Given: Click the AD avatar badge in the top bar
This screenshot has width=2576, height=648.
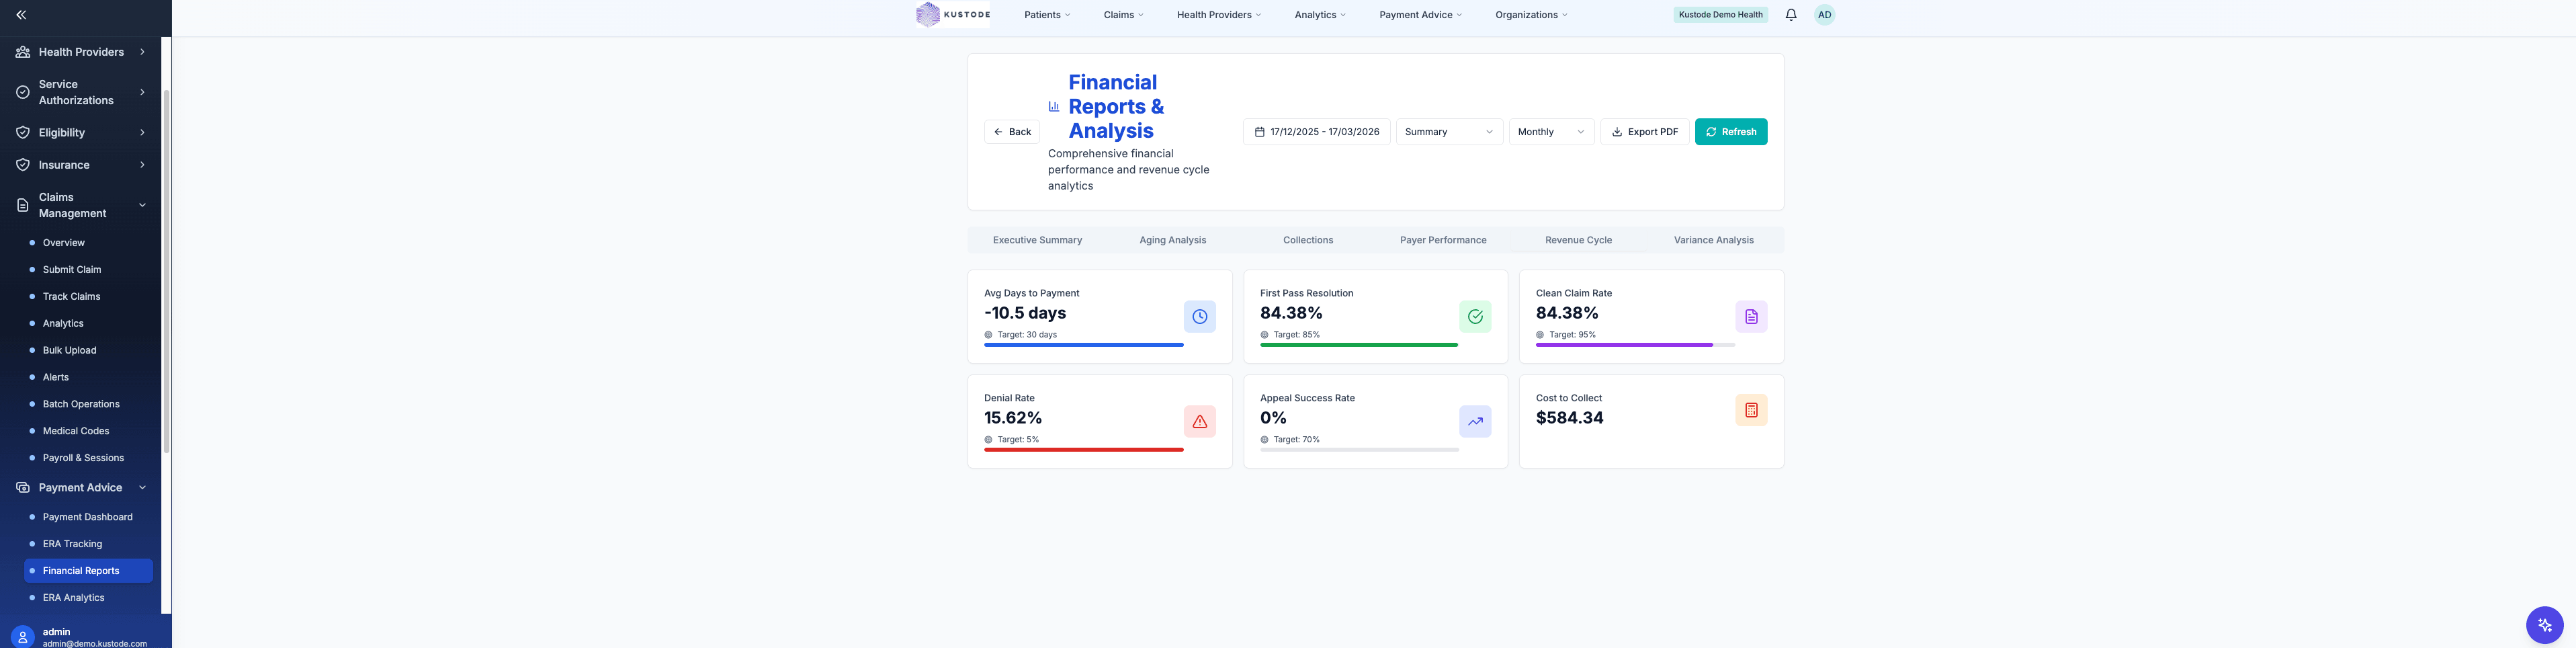Looking at the screenshot, I should pyautogui.click(x=1824, y=14).
